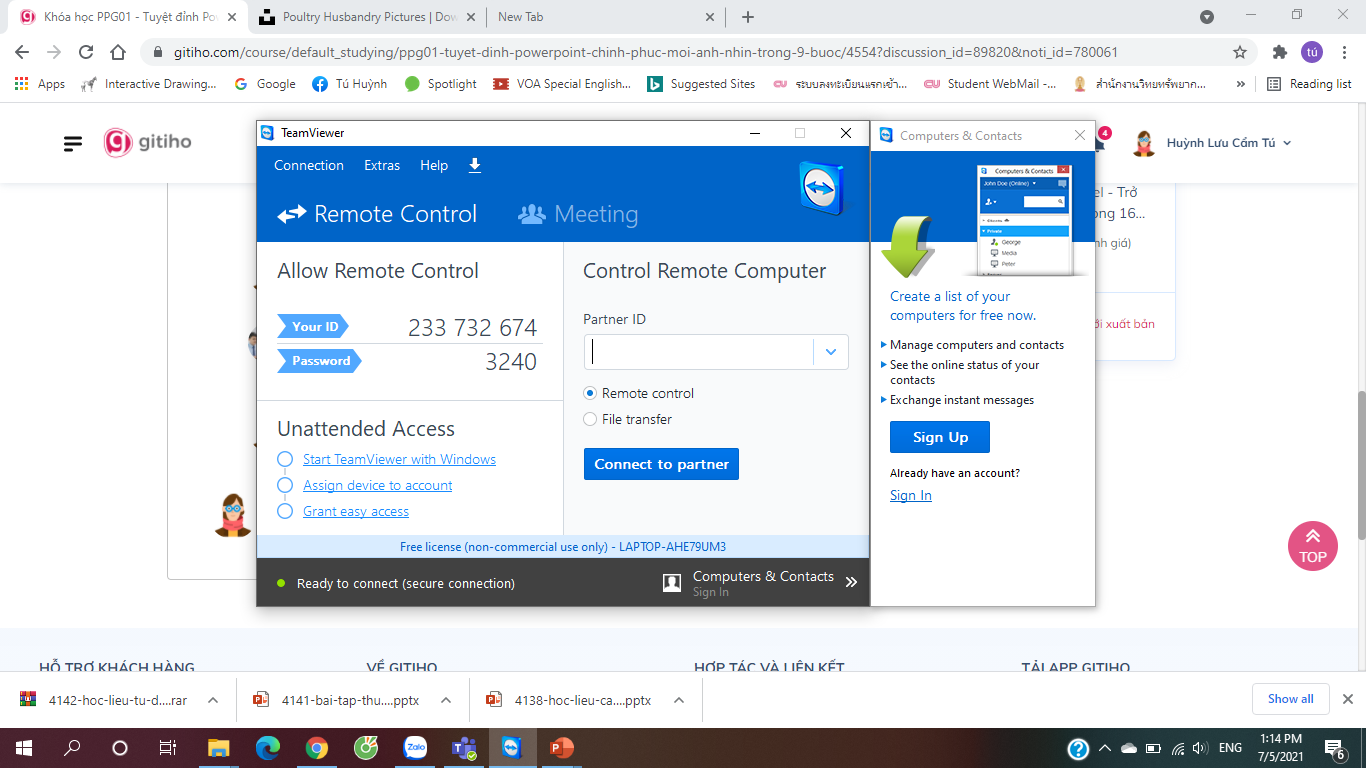Toggle the Grant easy access circle

point(285,511)
